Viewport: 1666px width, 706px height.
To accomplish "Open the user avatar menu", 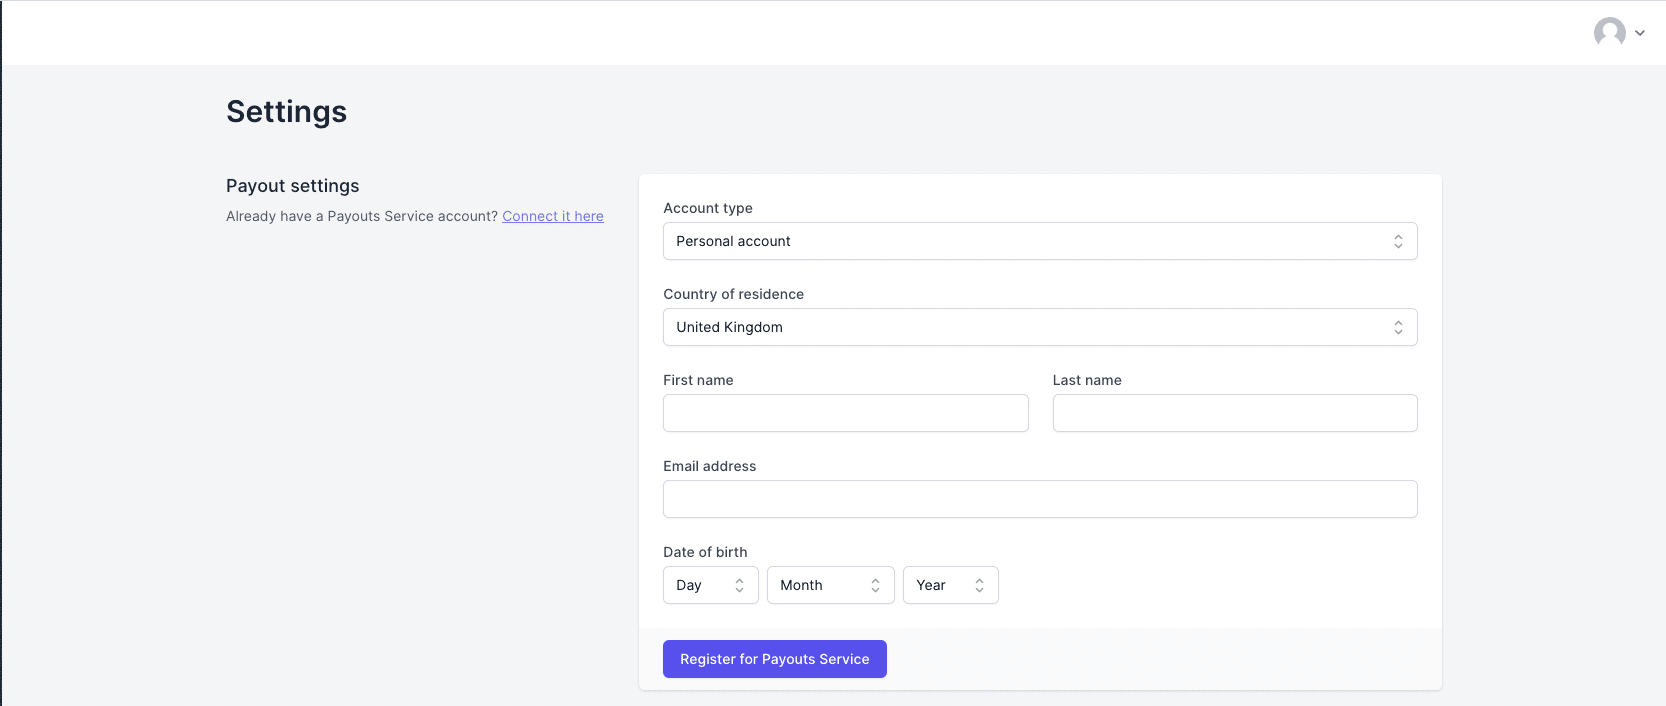I will point(1609,33).
